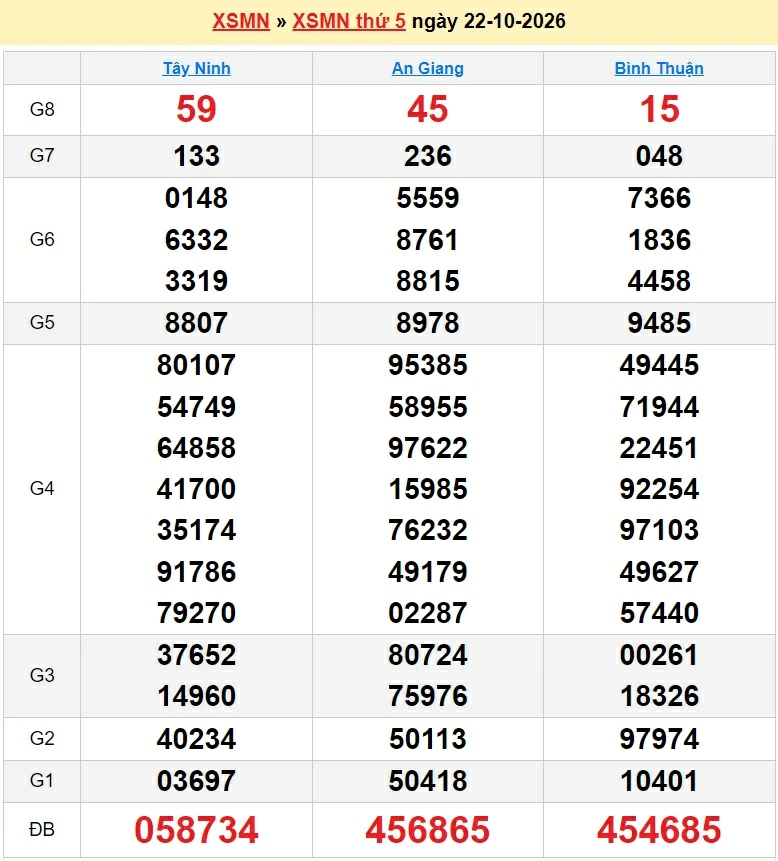This screenshot has height=861, width=778.
Task: Click G1 number 03697
Action: (197, 781)
